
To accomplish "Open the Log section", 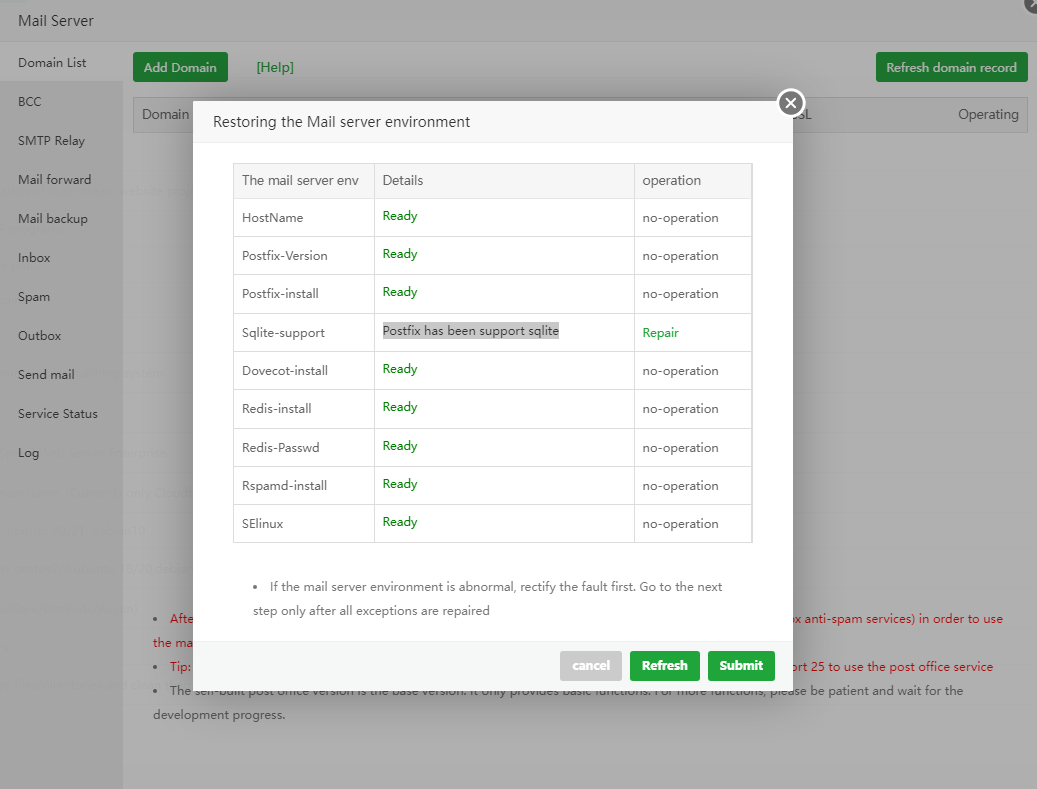I will click(29, 453).
